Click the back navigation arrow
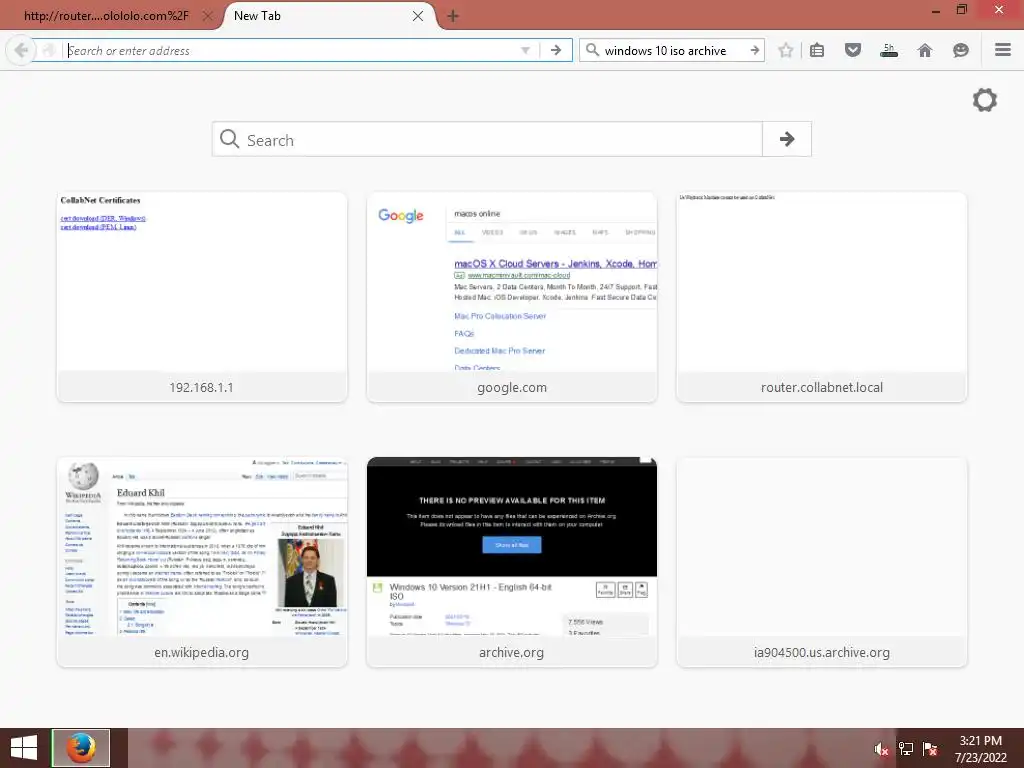The image size is (1024, 768). tap(21, 50)
